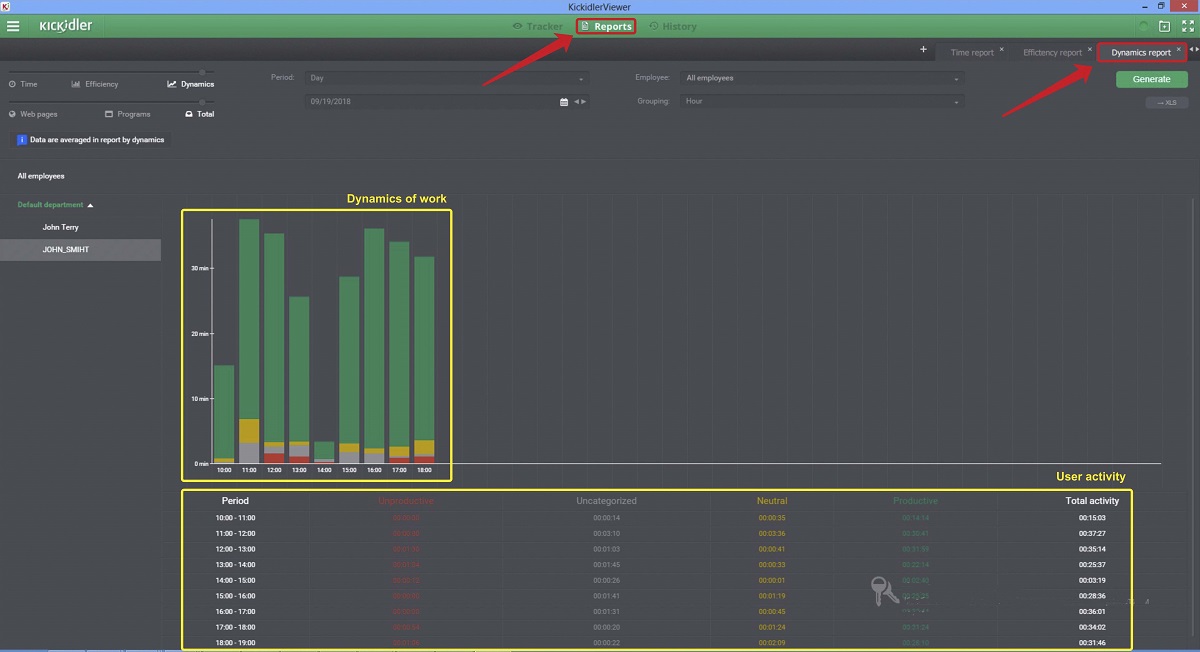The width and height of the screenshot is (1200, 652).
Task: Click the Kickidler logo
Action: tap(66, 26)
